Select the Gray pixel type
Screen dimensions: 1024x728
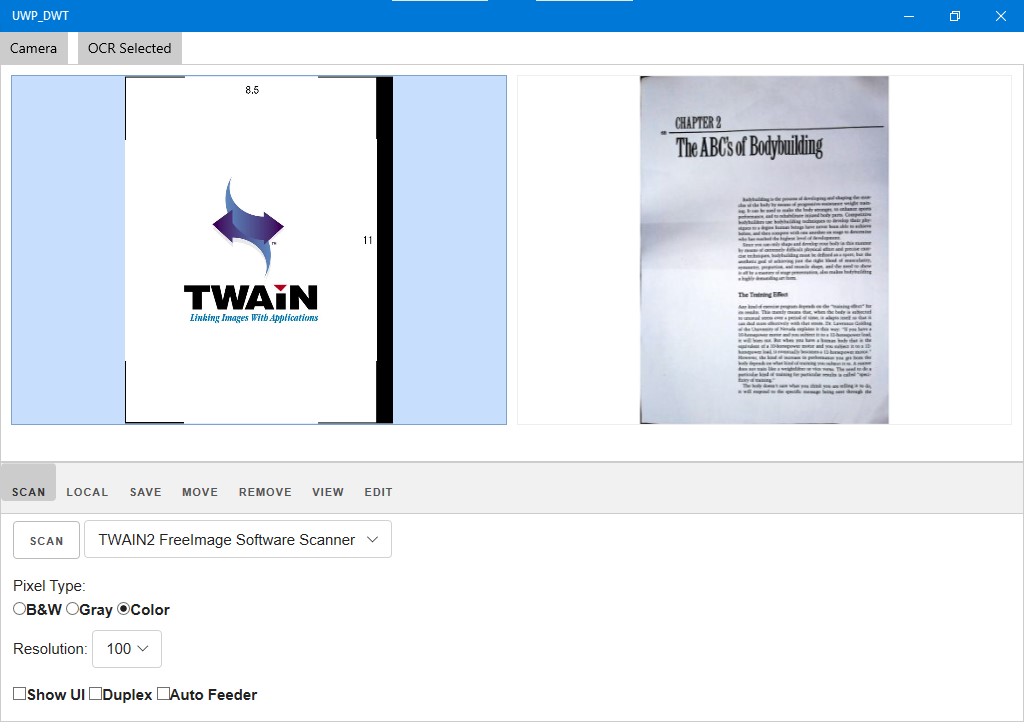point(72,609)
